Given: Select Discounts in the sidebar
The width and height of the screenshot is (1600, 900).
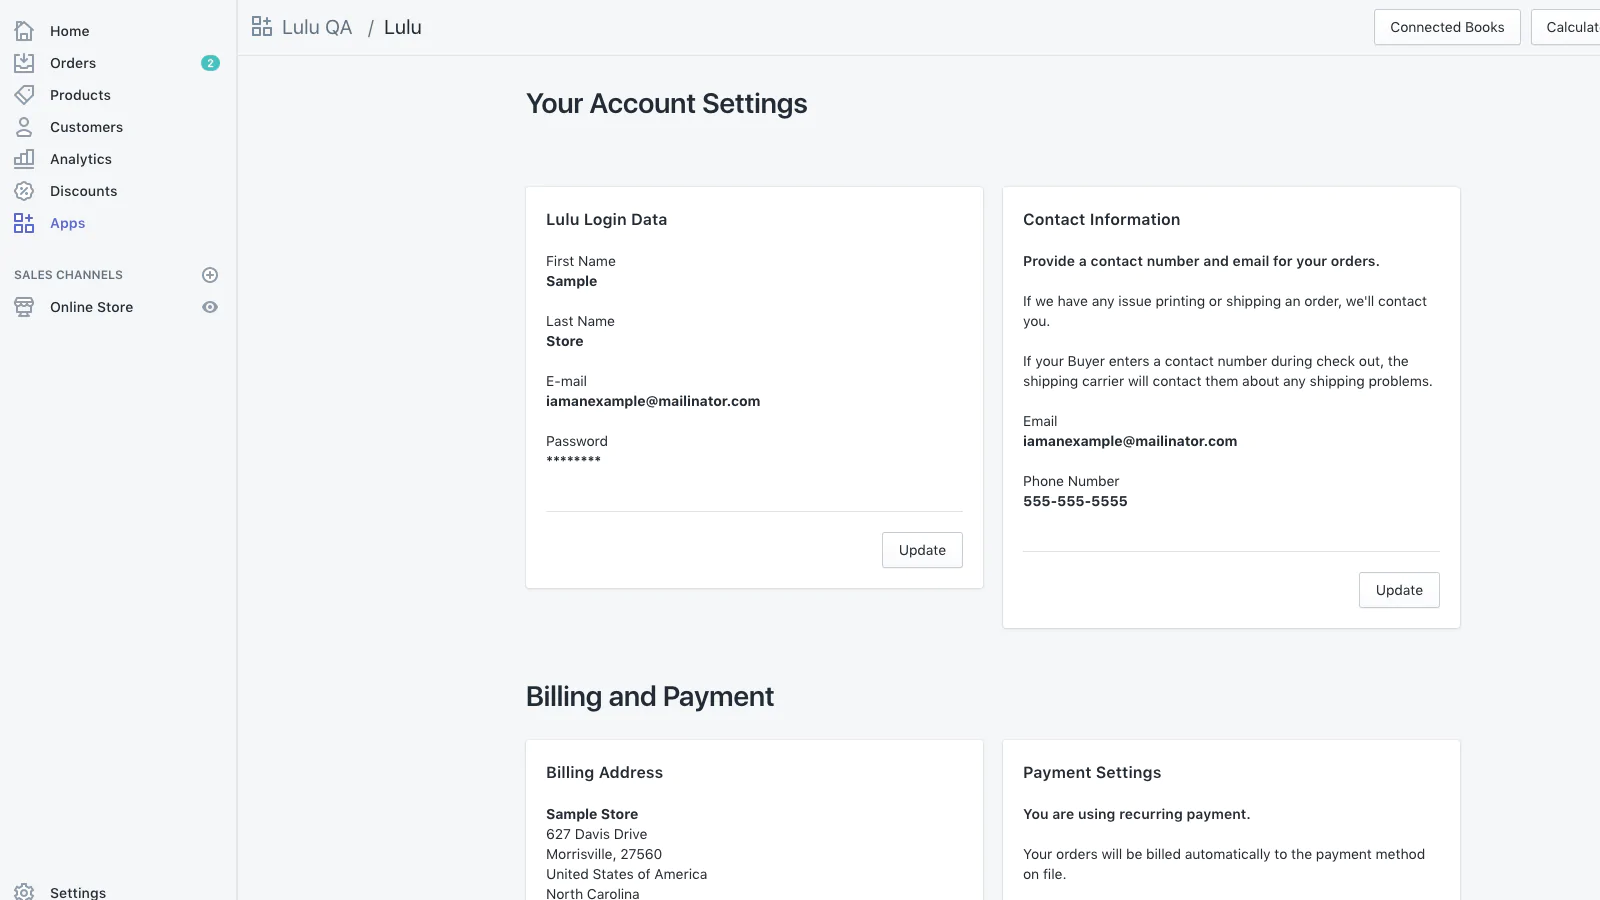Looking at the screenshot, I should click(x=83, y=191).
